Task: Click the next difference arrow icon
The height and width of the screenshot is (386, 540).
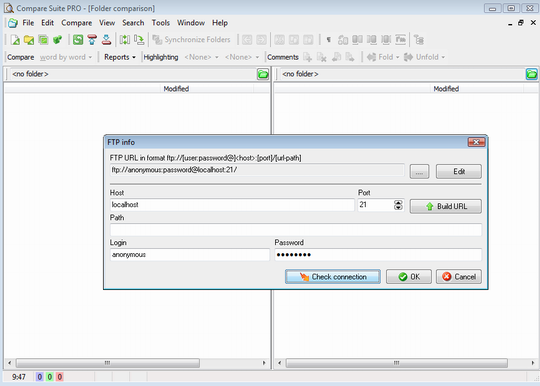Action: pyautogui.click(x=261, y=40)
